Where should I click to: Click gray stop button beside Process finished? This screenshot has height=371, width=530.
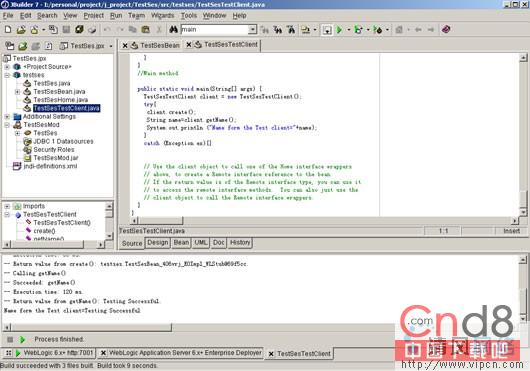(10, 339)
